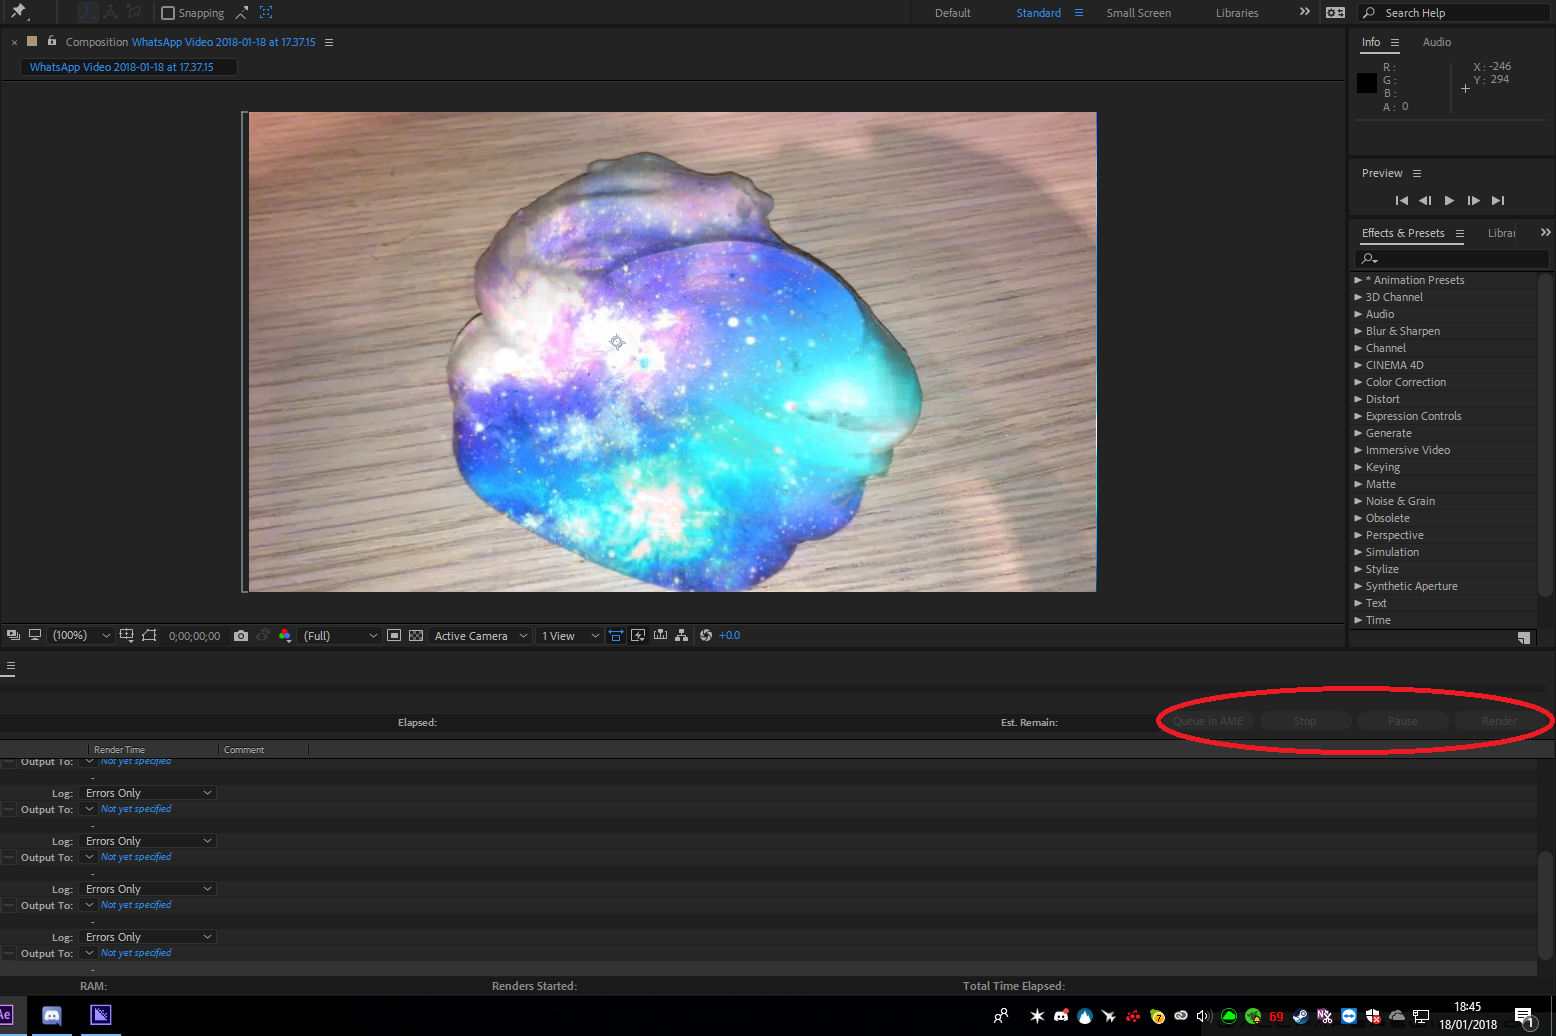Click the current time 0;00;00;00 display
Image resolution: width=1556 pixels, height=1036 pixels.
coord(194,636)
